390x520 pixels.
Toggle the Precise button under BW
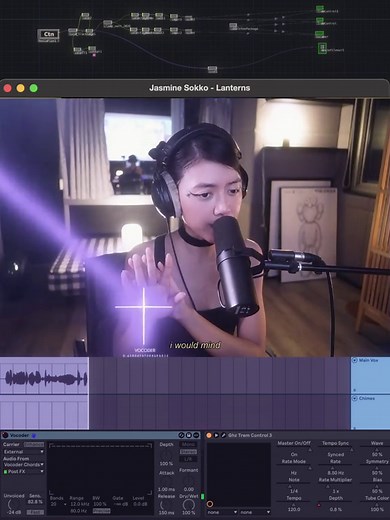tap(101, 511)
